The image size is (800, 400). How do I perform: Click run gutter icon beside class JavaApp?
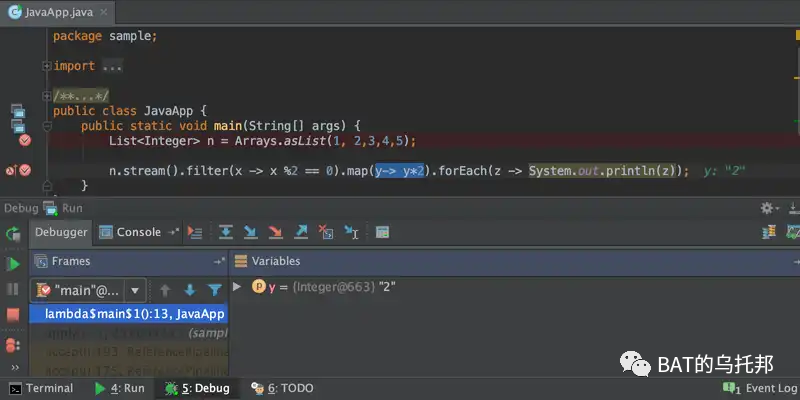pos(18,111)
